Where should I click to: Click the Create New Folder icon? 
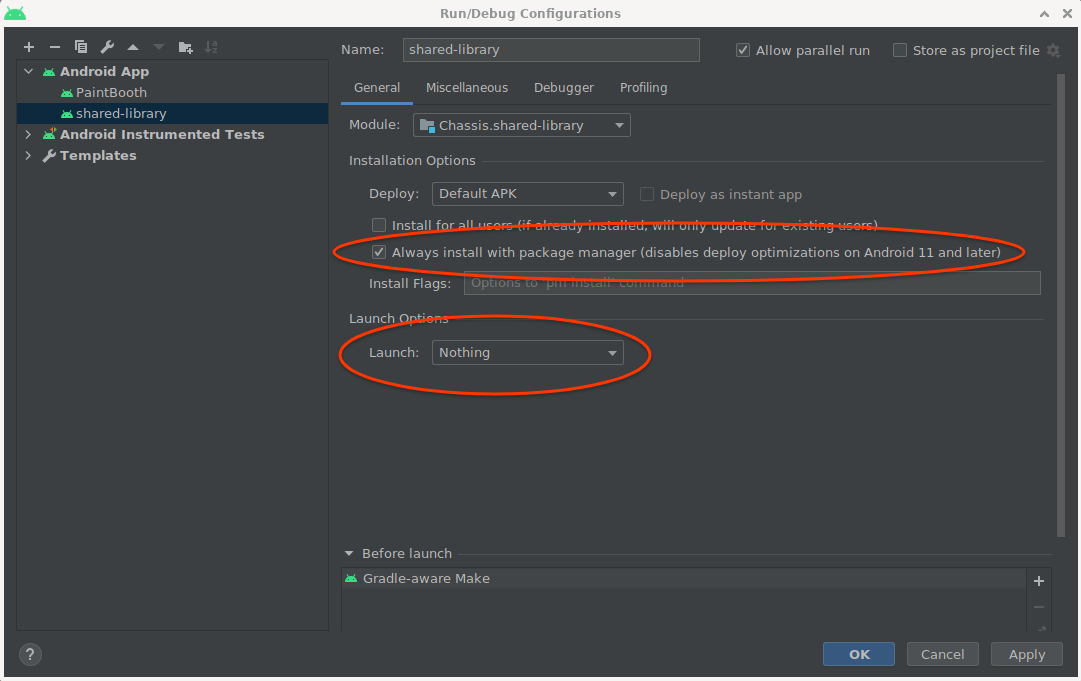[x=185, y=47]
